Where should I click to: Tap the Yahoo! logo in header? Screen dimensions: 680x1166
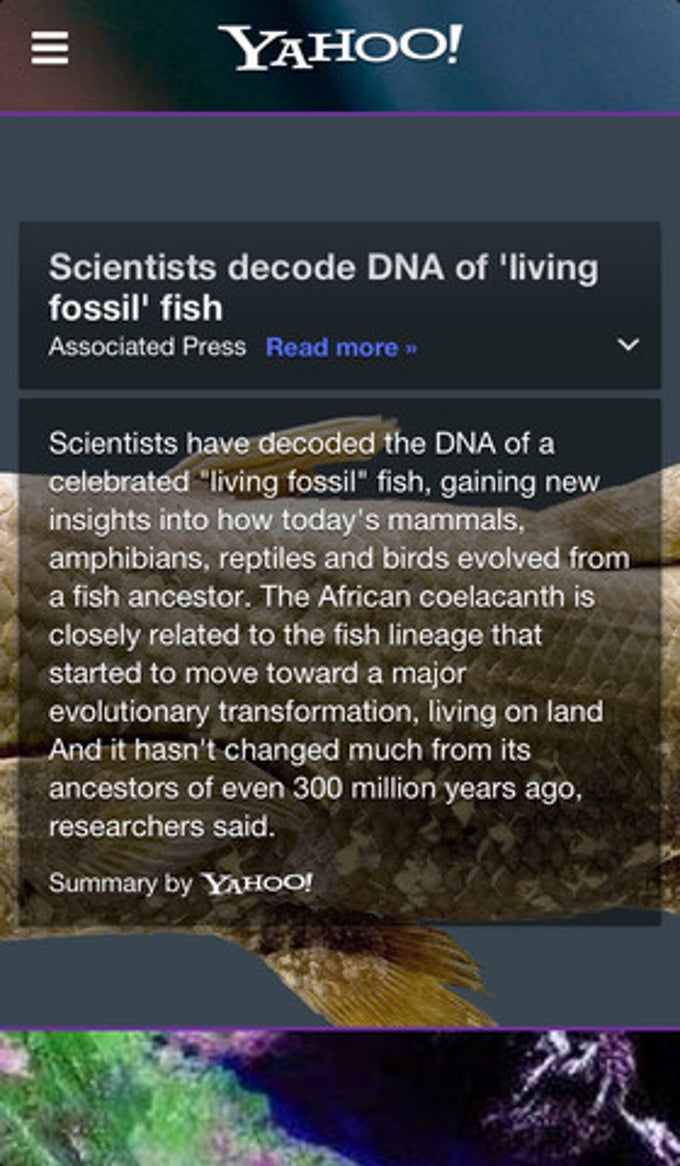[340, 48]
